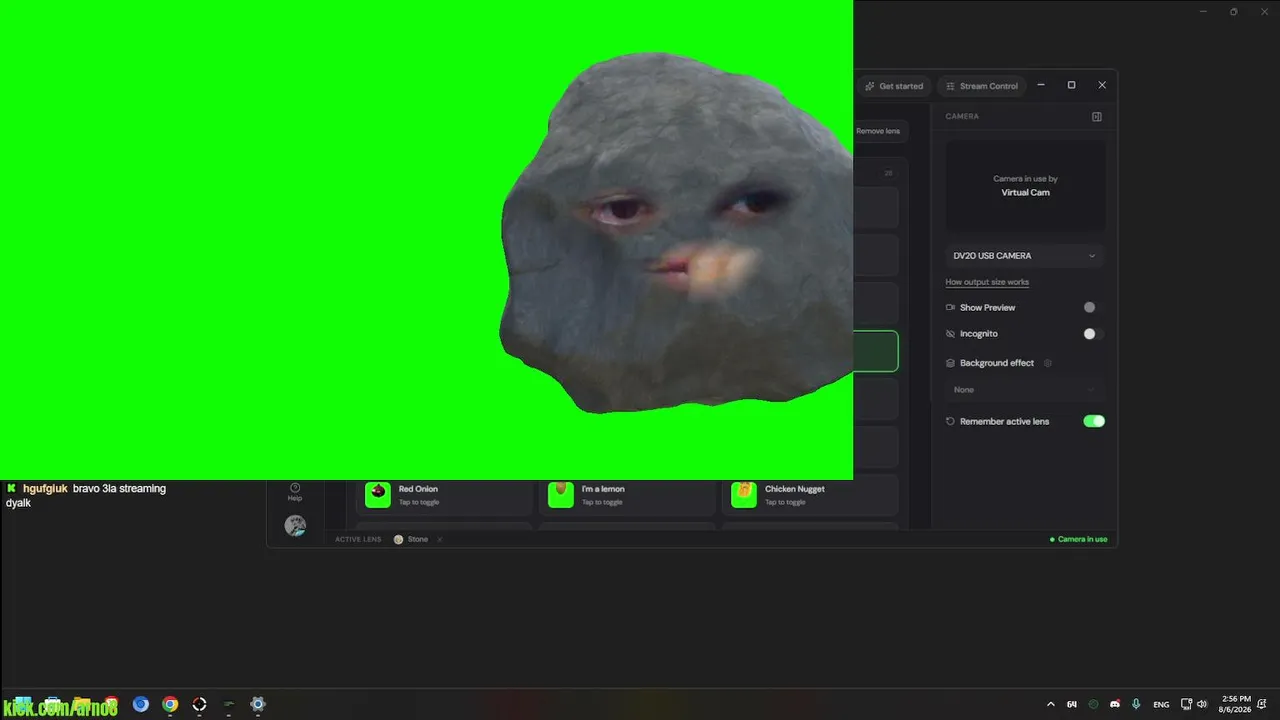
Task: Open the profile avatar under Help
Action: pos(295,525)
